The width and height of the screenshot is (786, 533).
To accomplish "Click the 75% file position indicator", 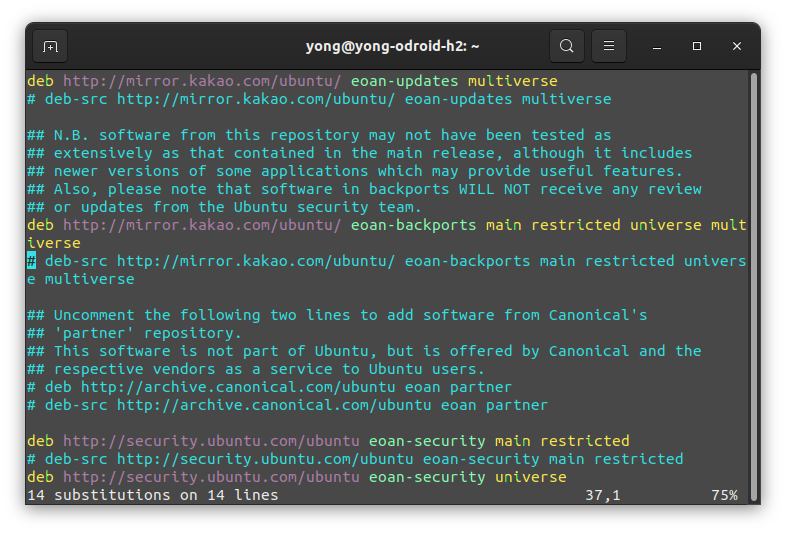I will pos(724,495).
